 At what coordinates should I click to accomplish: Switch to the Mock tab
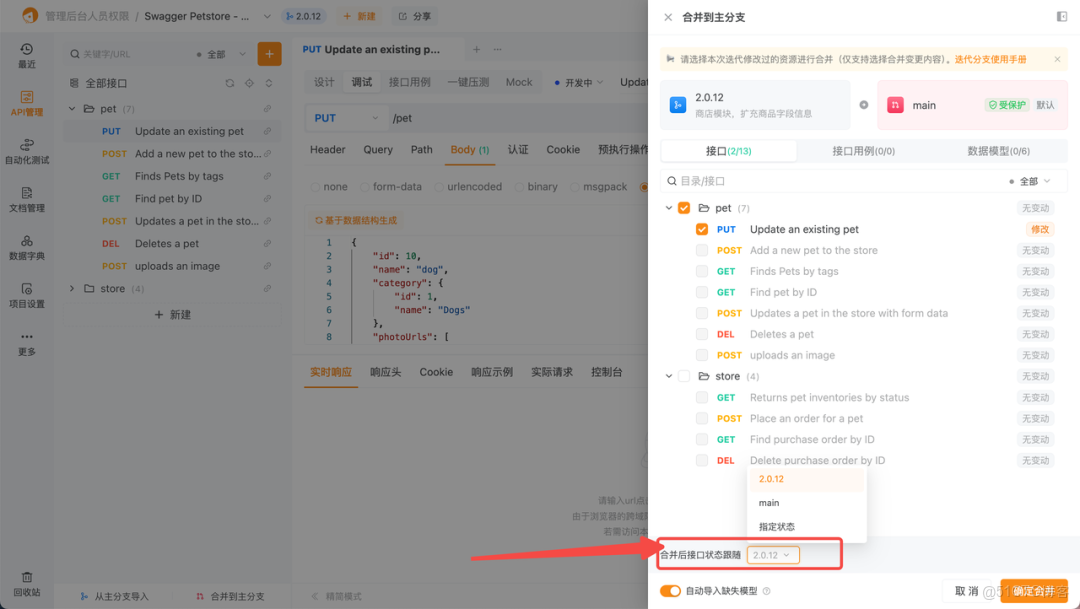(x=519, y=82)
